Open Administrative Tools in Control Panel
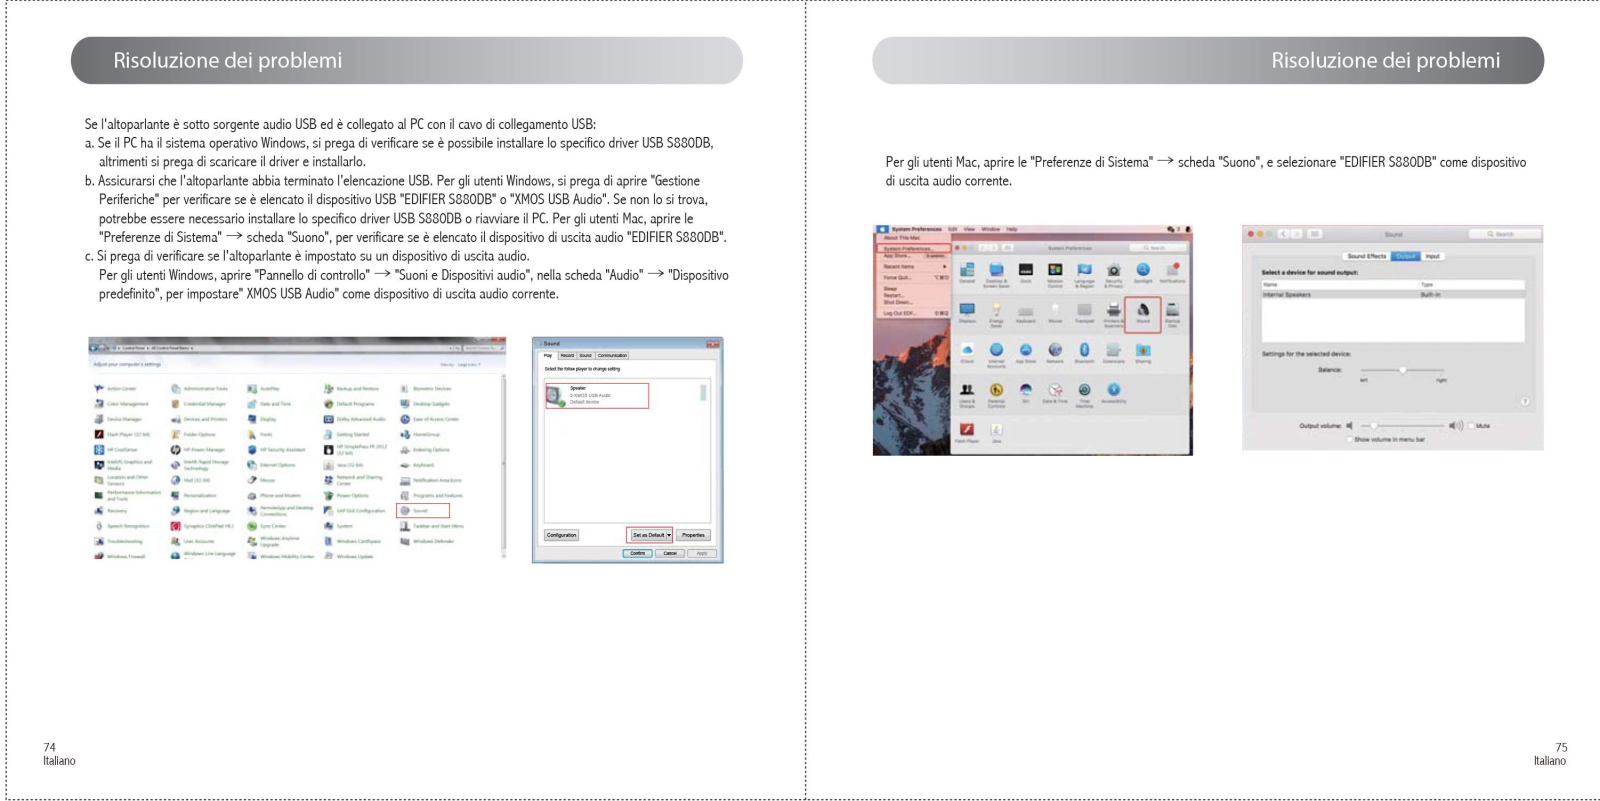This screenshot has width=1600, height=801. [x=199, y=388]
